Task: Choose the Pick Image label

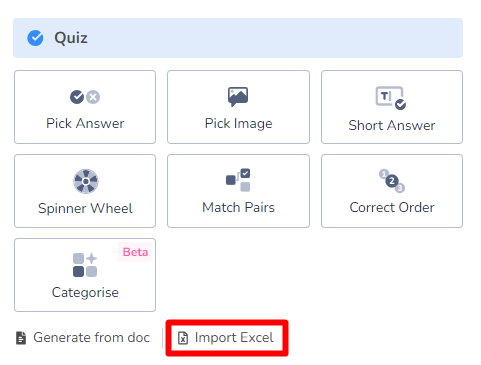Action: pos(238,124)
